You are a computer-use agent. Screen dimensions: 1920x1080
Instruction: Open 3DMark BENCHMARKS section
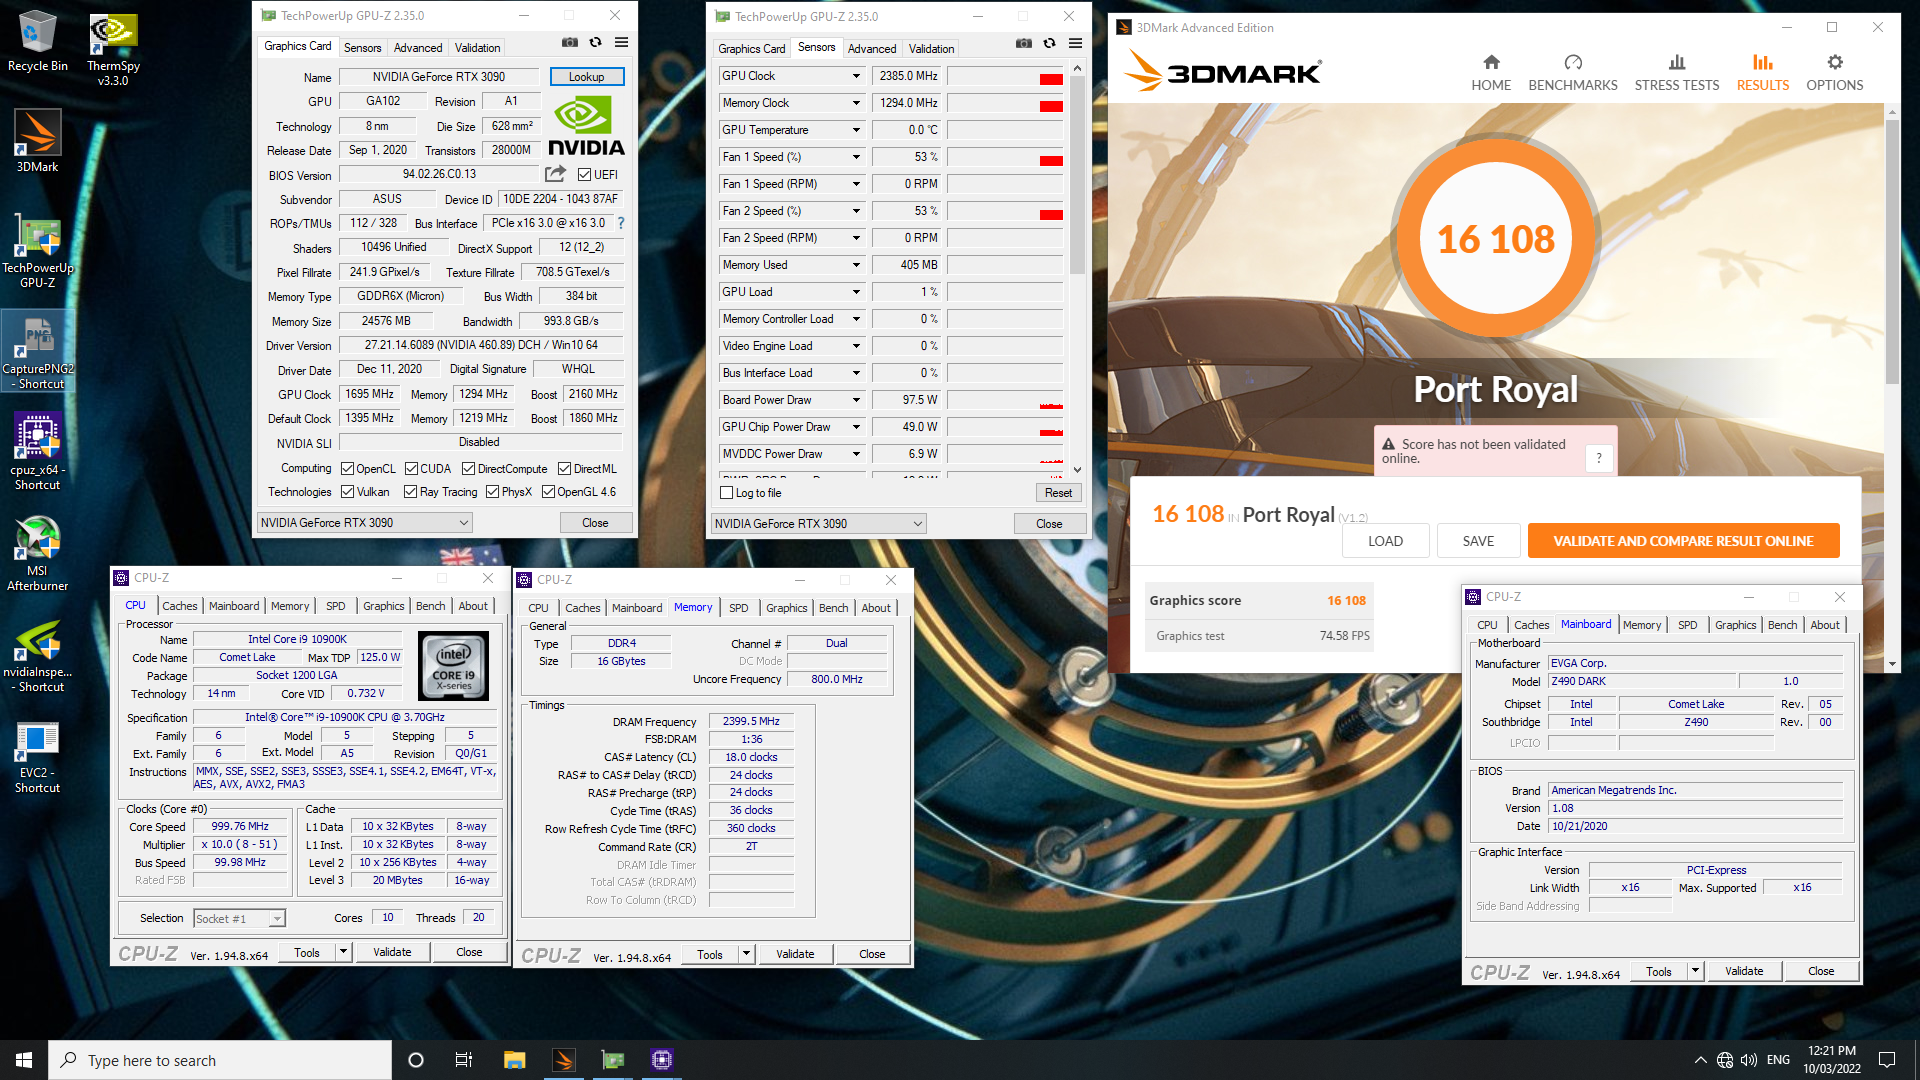coord(1572,72)
